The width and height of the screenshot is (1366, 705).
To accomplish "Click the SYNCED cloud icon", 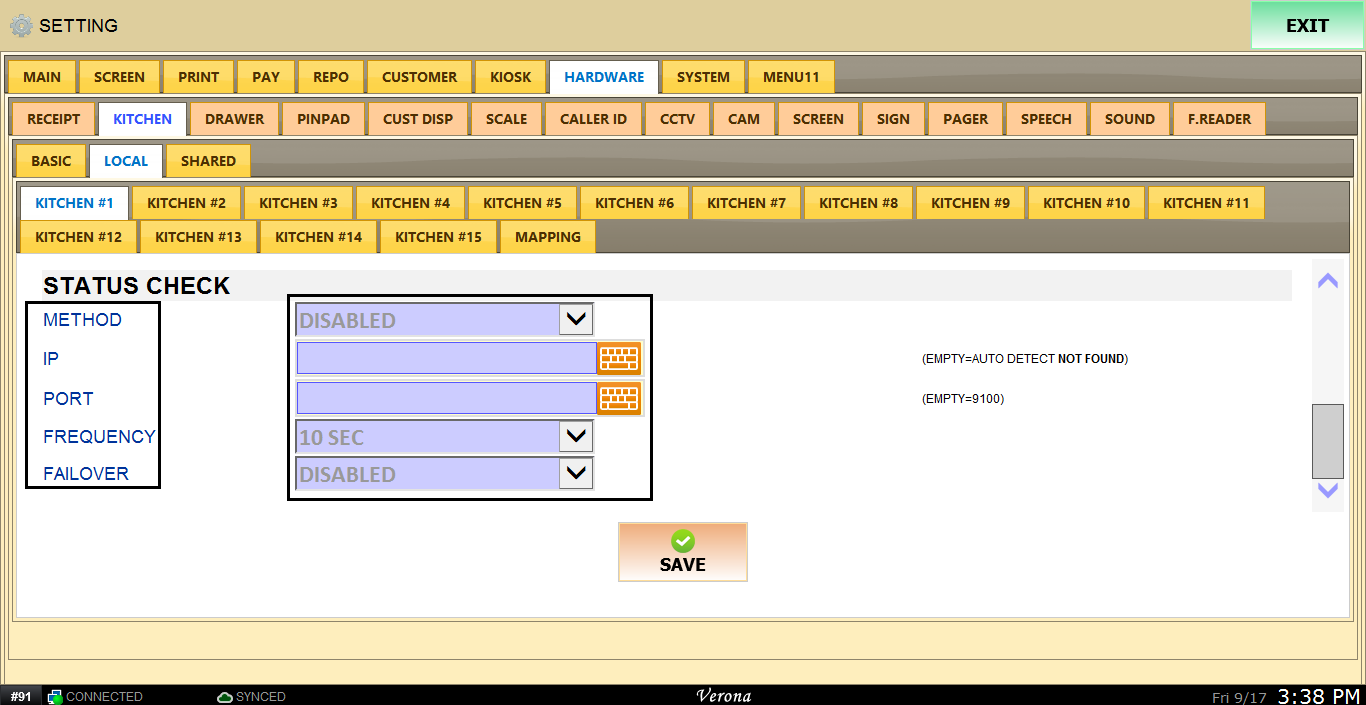I will click(225, 697).
